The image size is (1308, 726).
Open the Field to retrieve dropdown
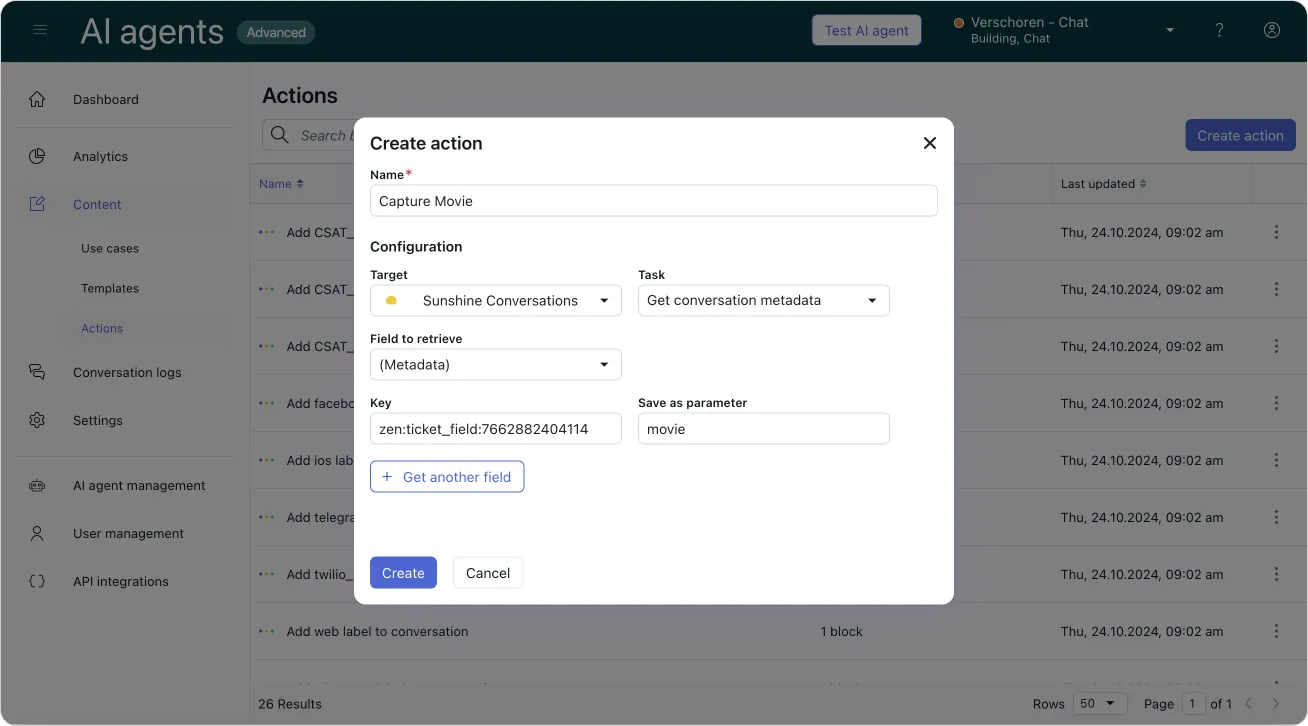(495, 365)
